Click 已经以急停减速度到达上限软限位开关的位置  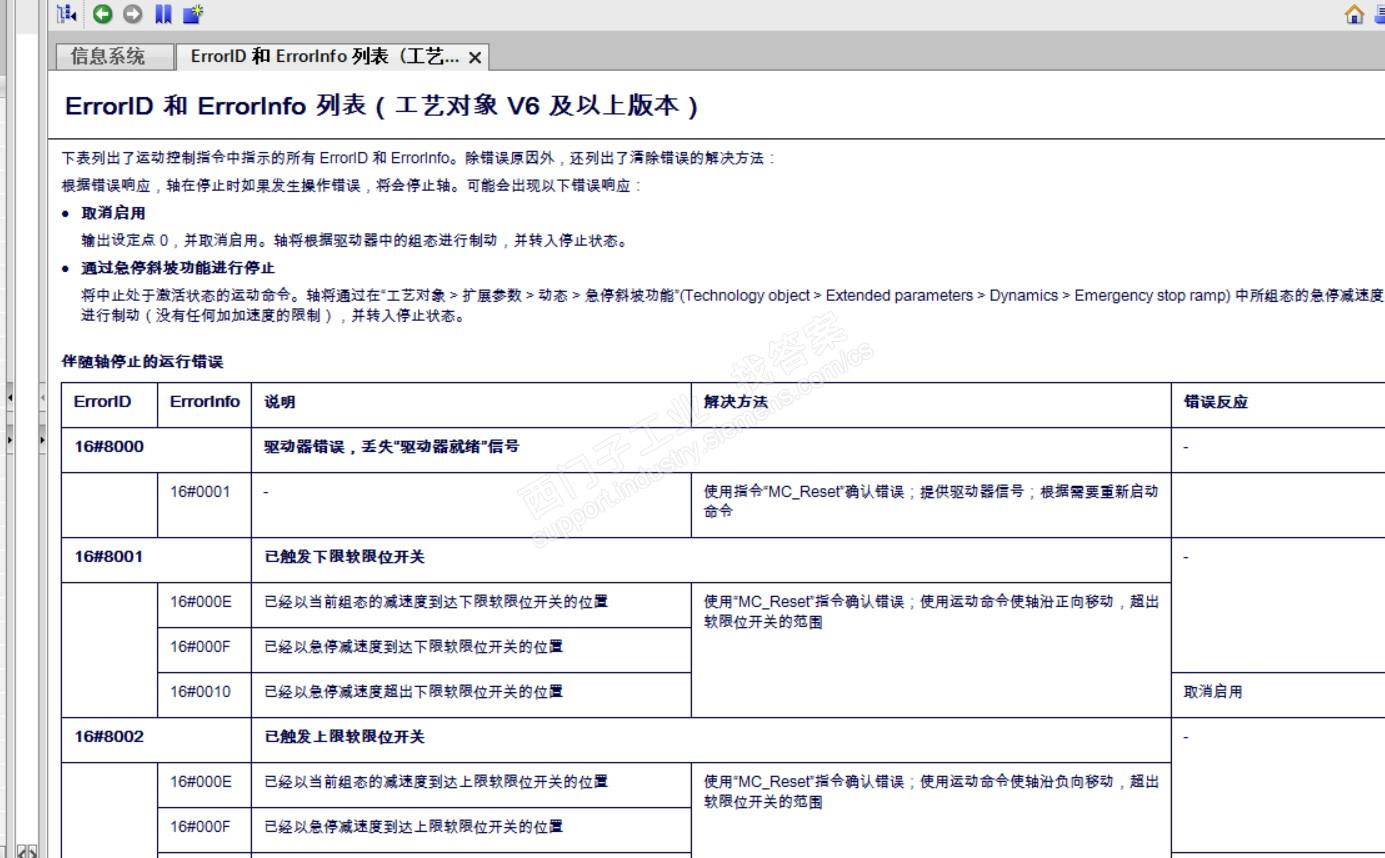(x=413, y=827)
